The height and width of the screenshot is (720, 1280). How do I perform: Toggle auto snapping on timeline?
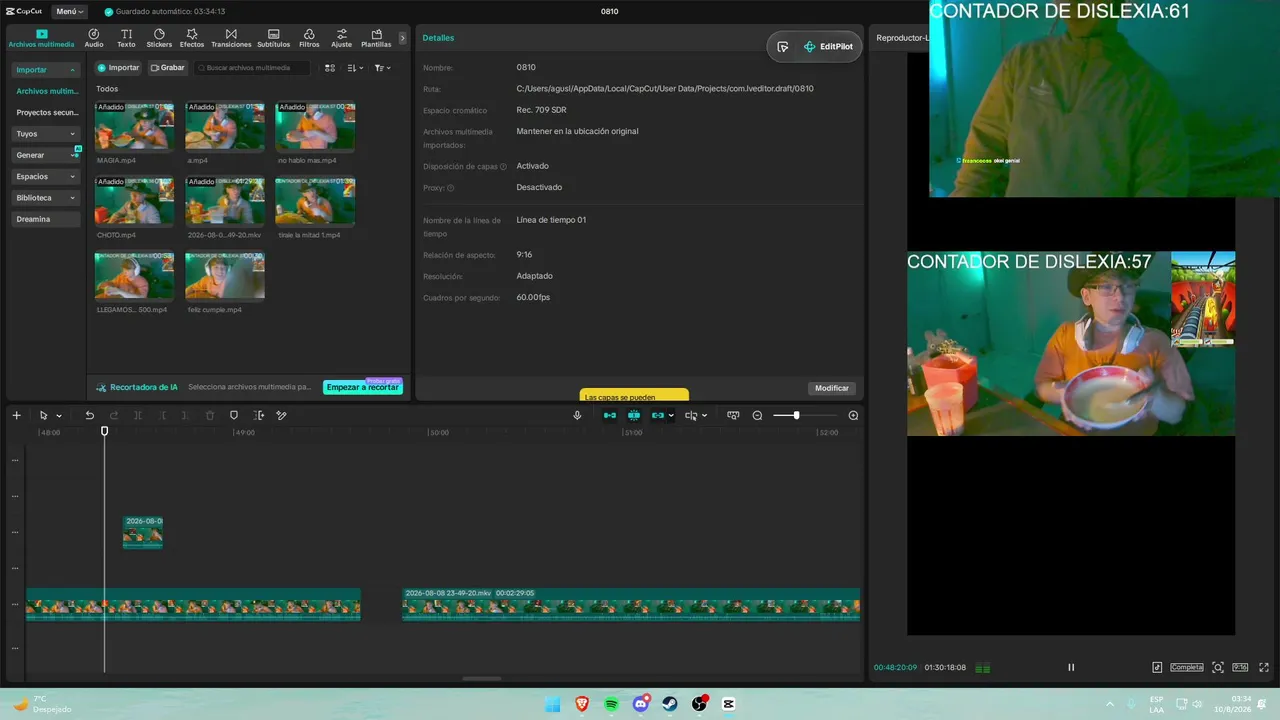click(x=634, y=415)
